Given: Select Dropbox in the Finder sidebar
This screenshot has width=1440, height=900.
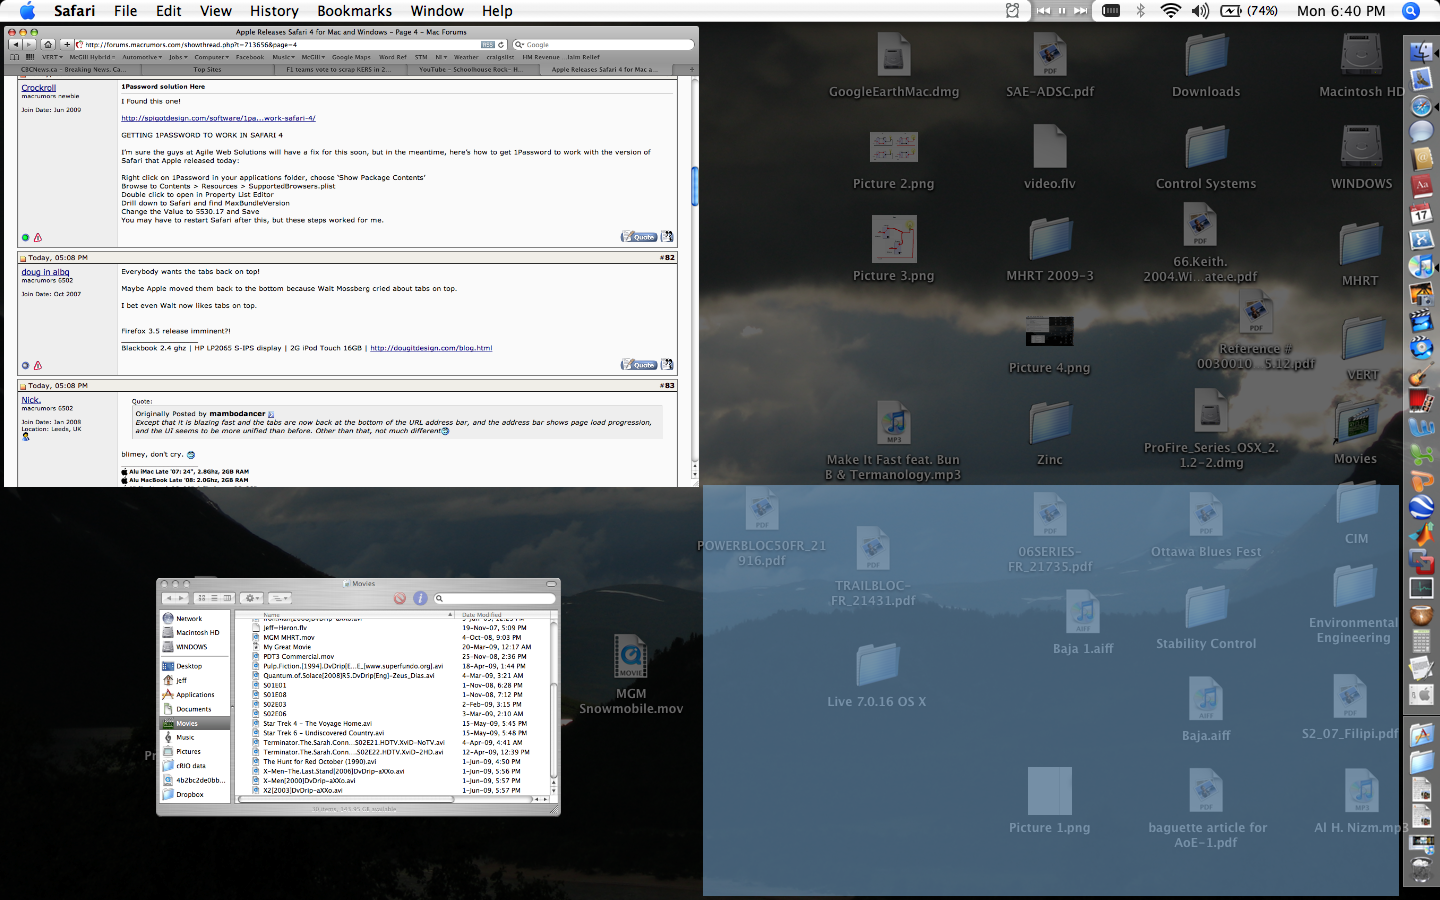Looking at the screenshot, I should pyautogui.click(x=189, y=795).
